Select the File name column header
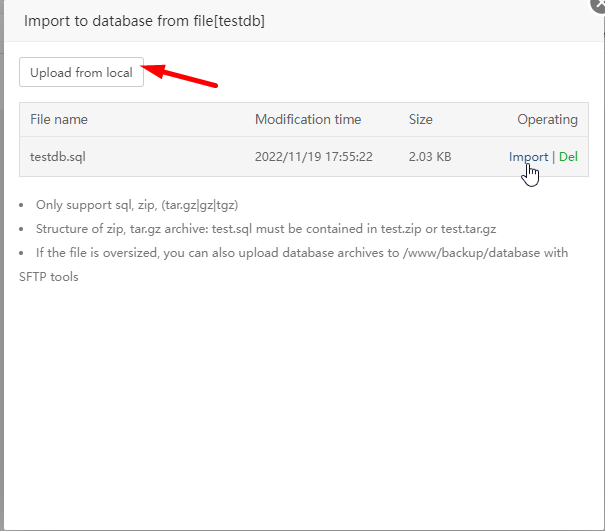605x531 pixels. [59, 119]
